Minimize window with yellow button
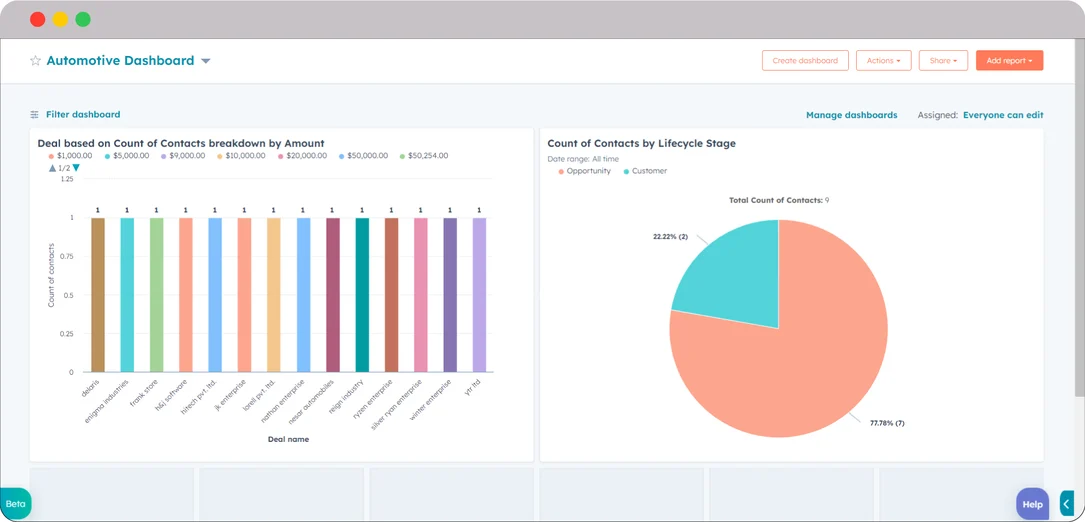Viewport: 1085px width, 522px height. [60, 19]
